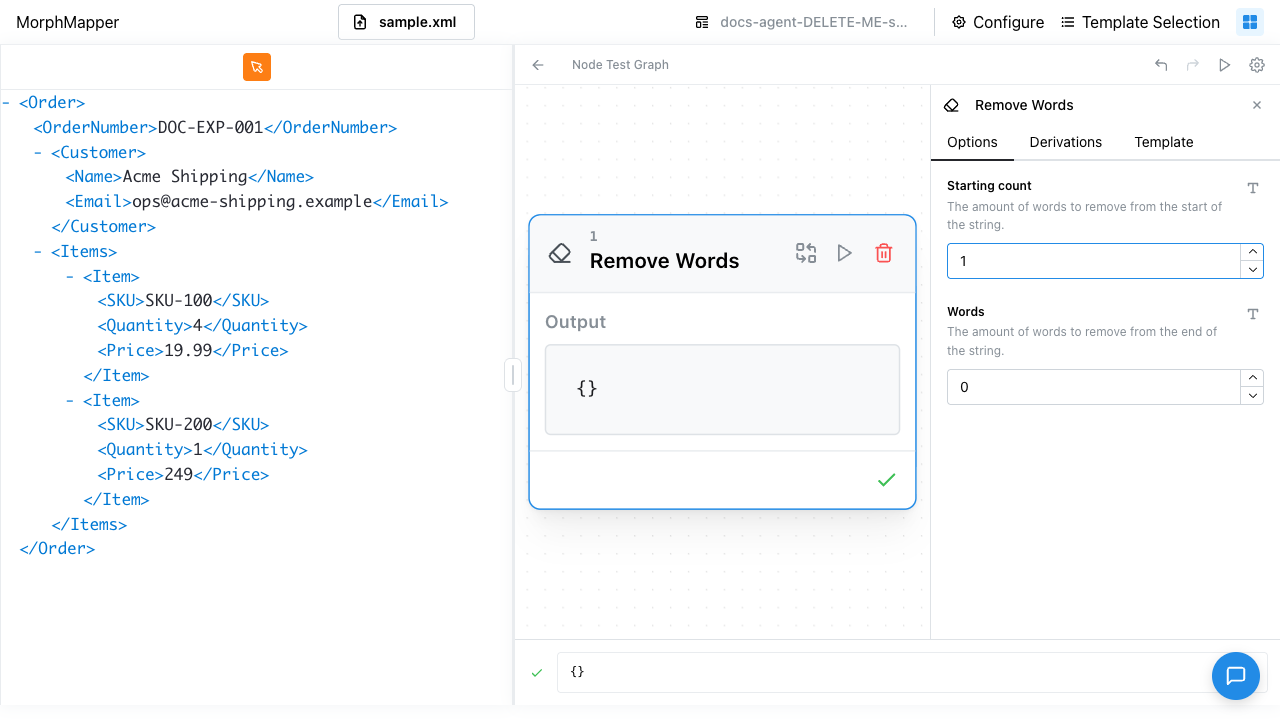Run the graph with the toolbar play icon
Screen dimensions: 1280x720
tap(1225, 65)
